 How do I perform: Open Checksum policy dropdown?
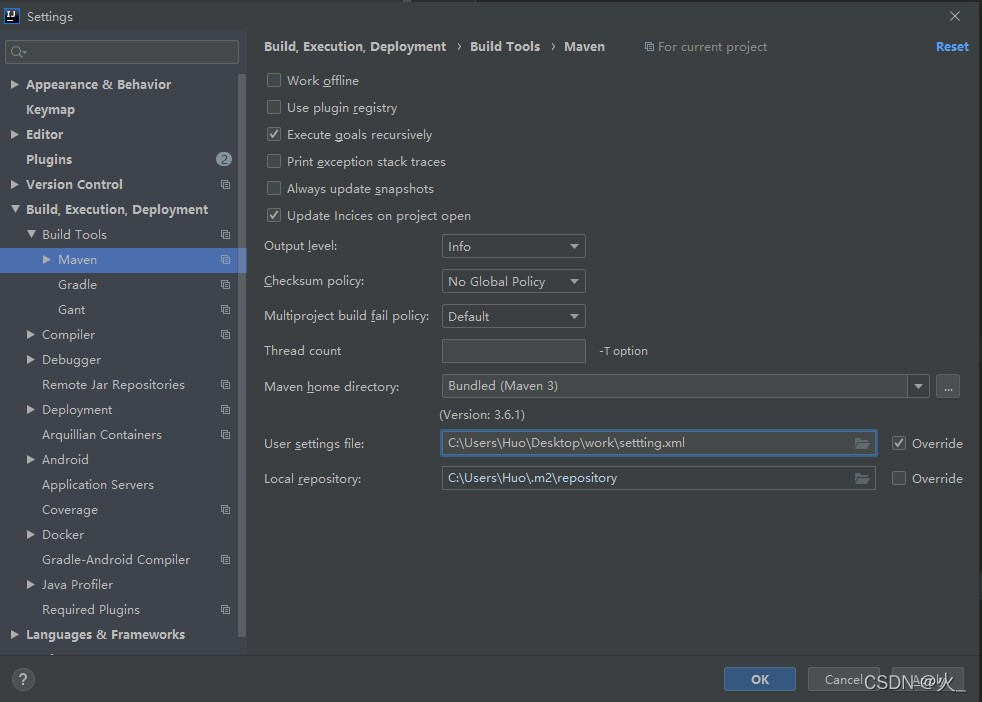(514, 281)
